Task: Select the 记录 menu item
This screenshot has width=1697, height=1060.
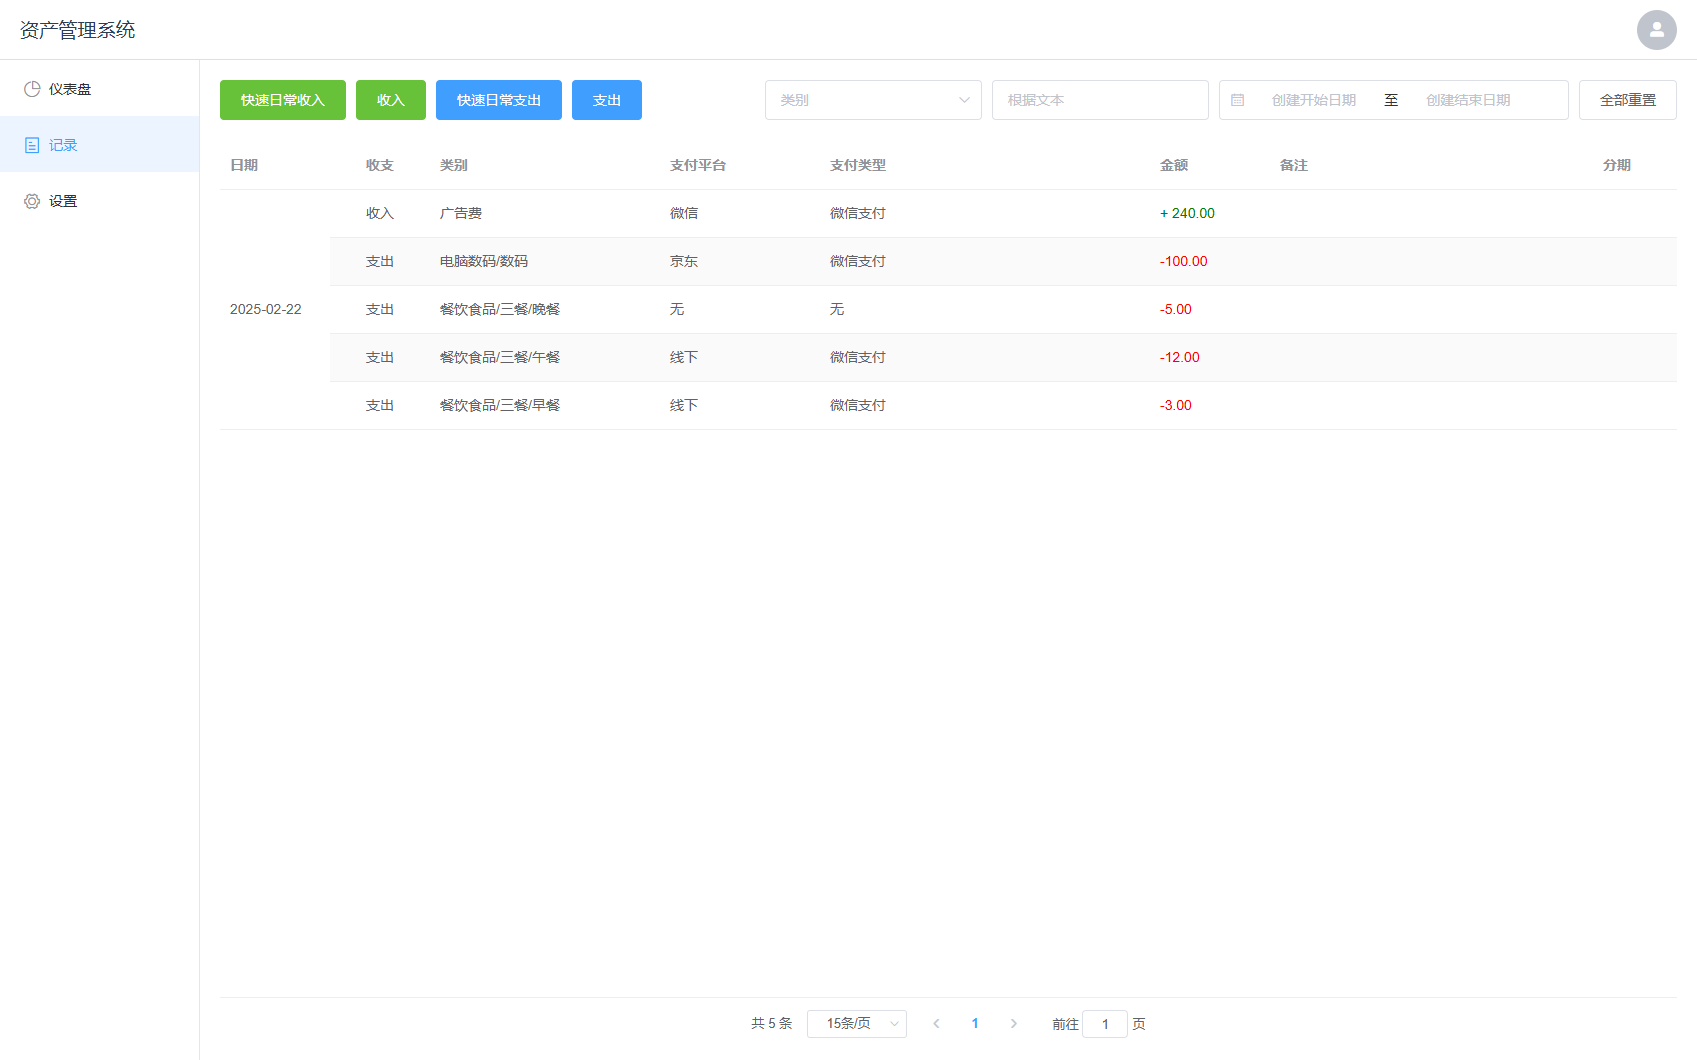Action: 100,144
